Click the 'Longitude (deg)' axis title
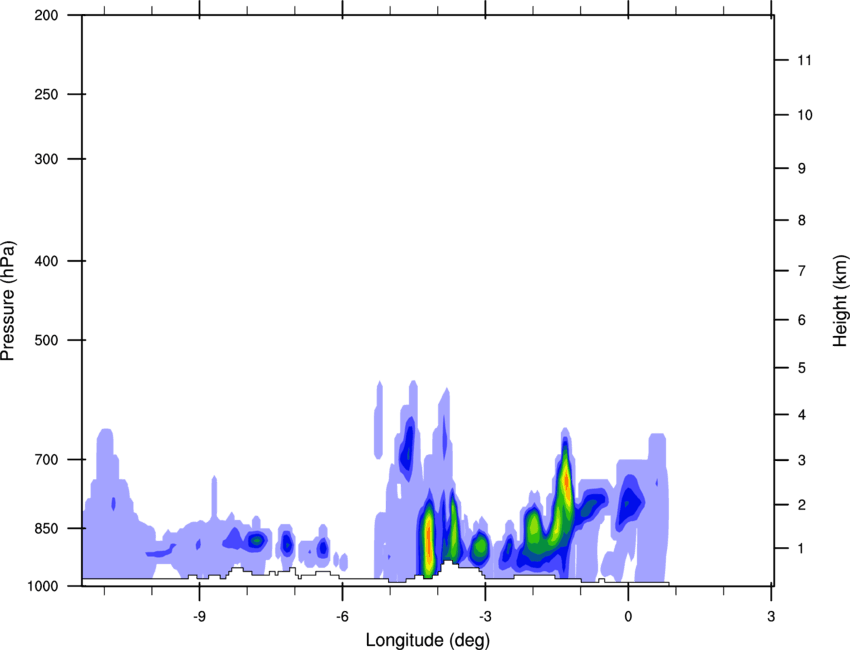850x650 pixels. (x=428, y=640)
